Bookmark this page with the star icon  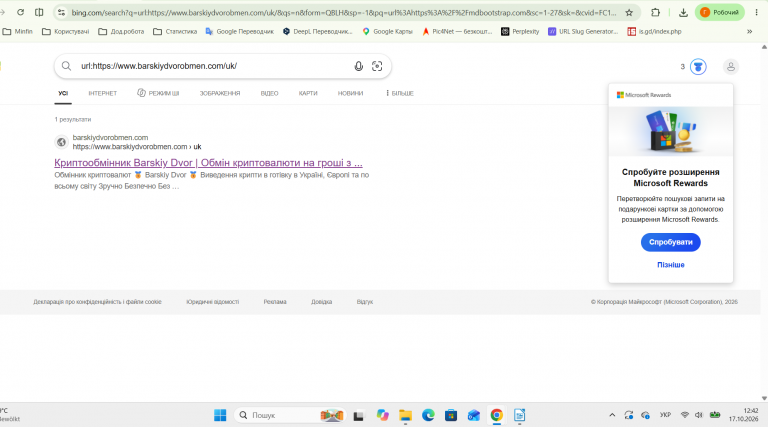click(629, 13)
